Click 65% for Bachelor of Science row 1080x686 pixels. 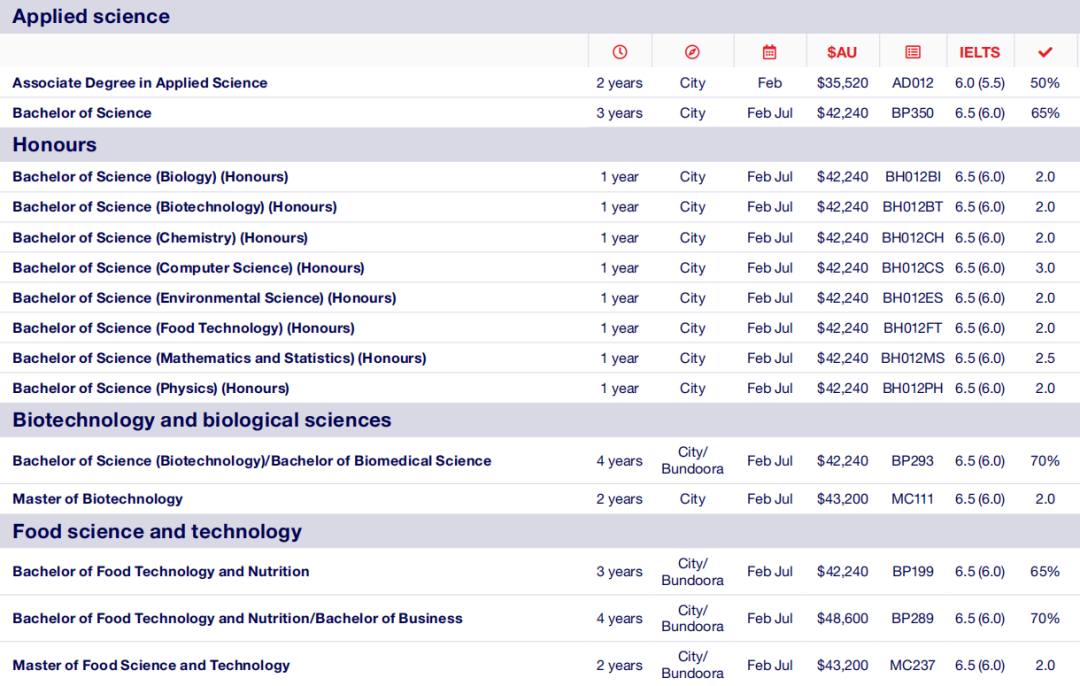(x=1045, y=113)
